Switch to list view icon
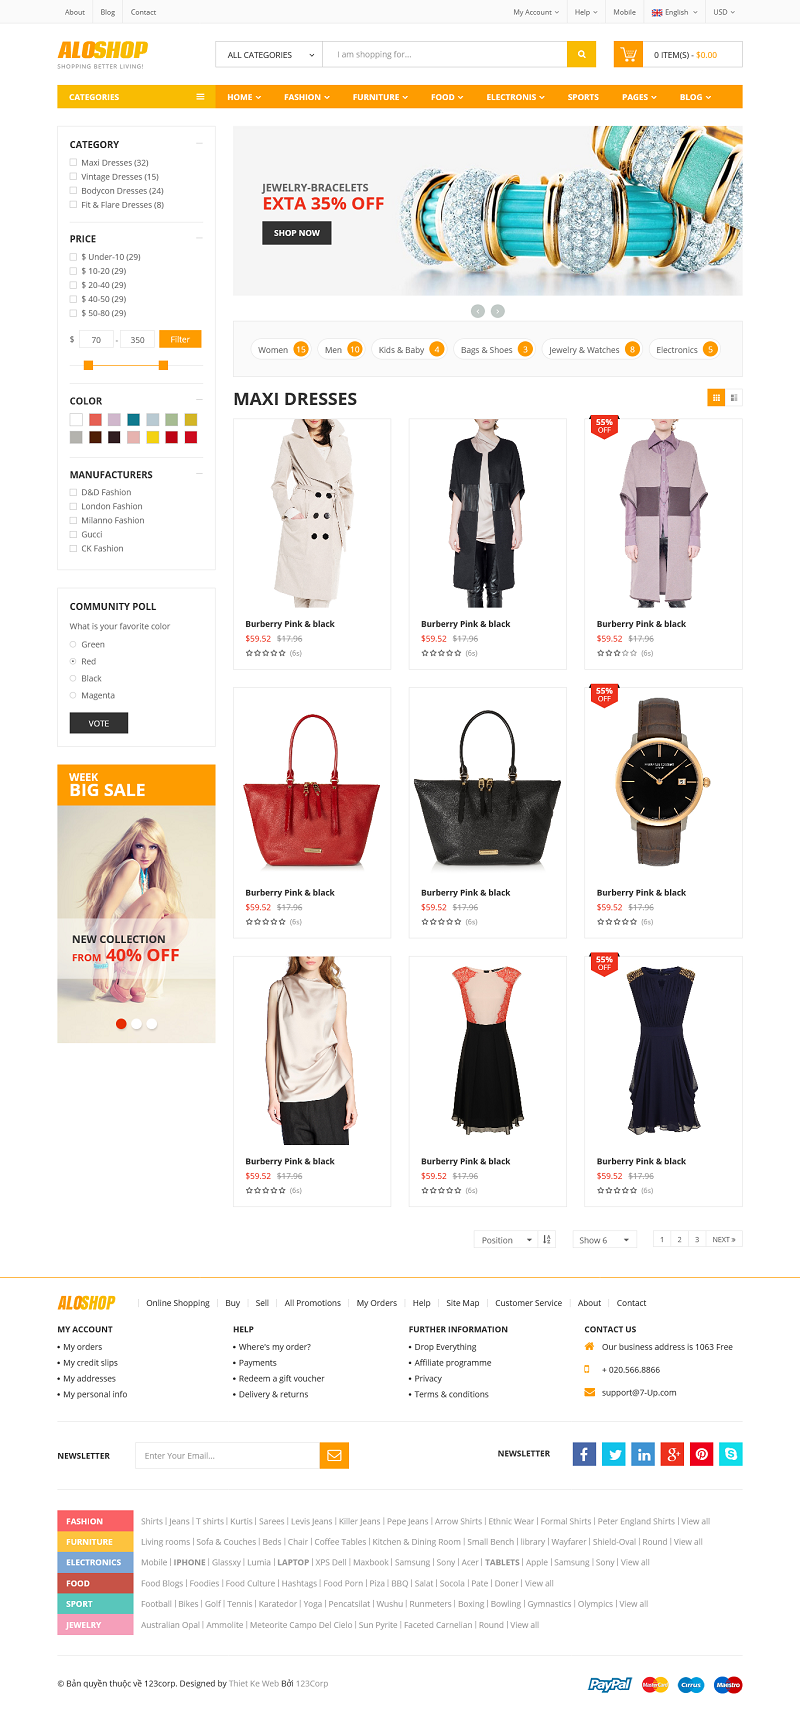 tap(734, 398)
